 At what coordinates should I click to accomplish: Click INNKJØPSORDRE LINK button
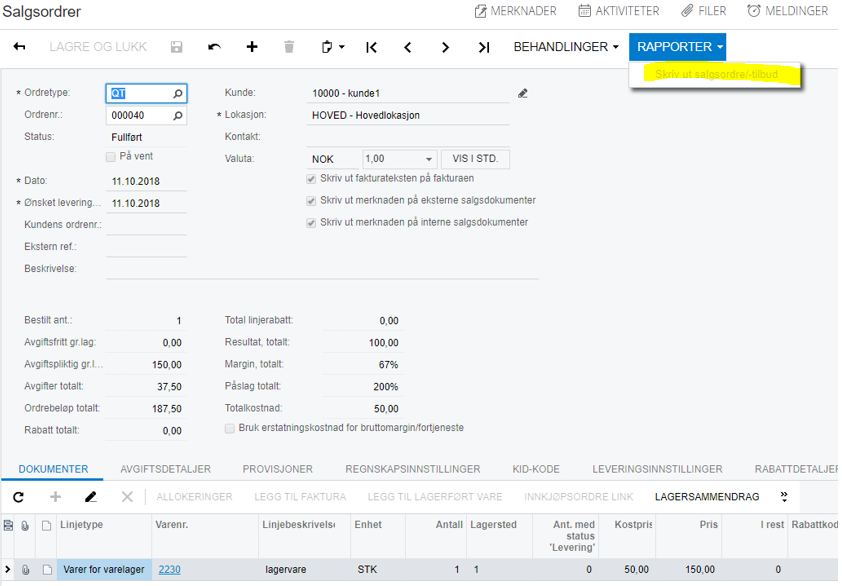pos(579,497)
